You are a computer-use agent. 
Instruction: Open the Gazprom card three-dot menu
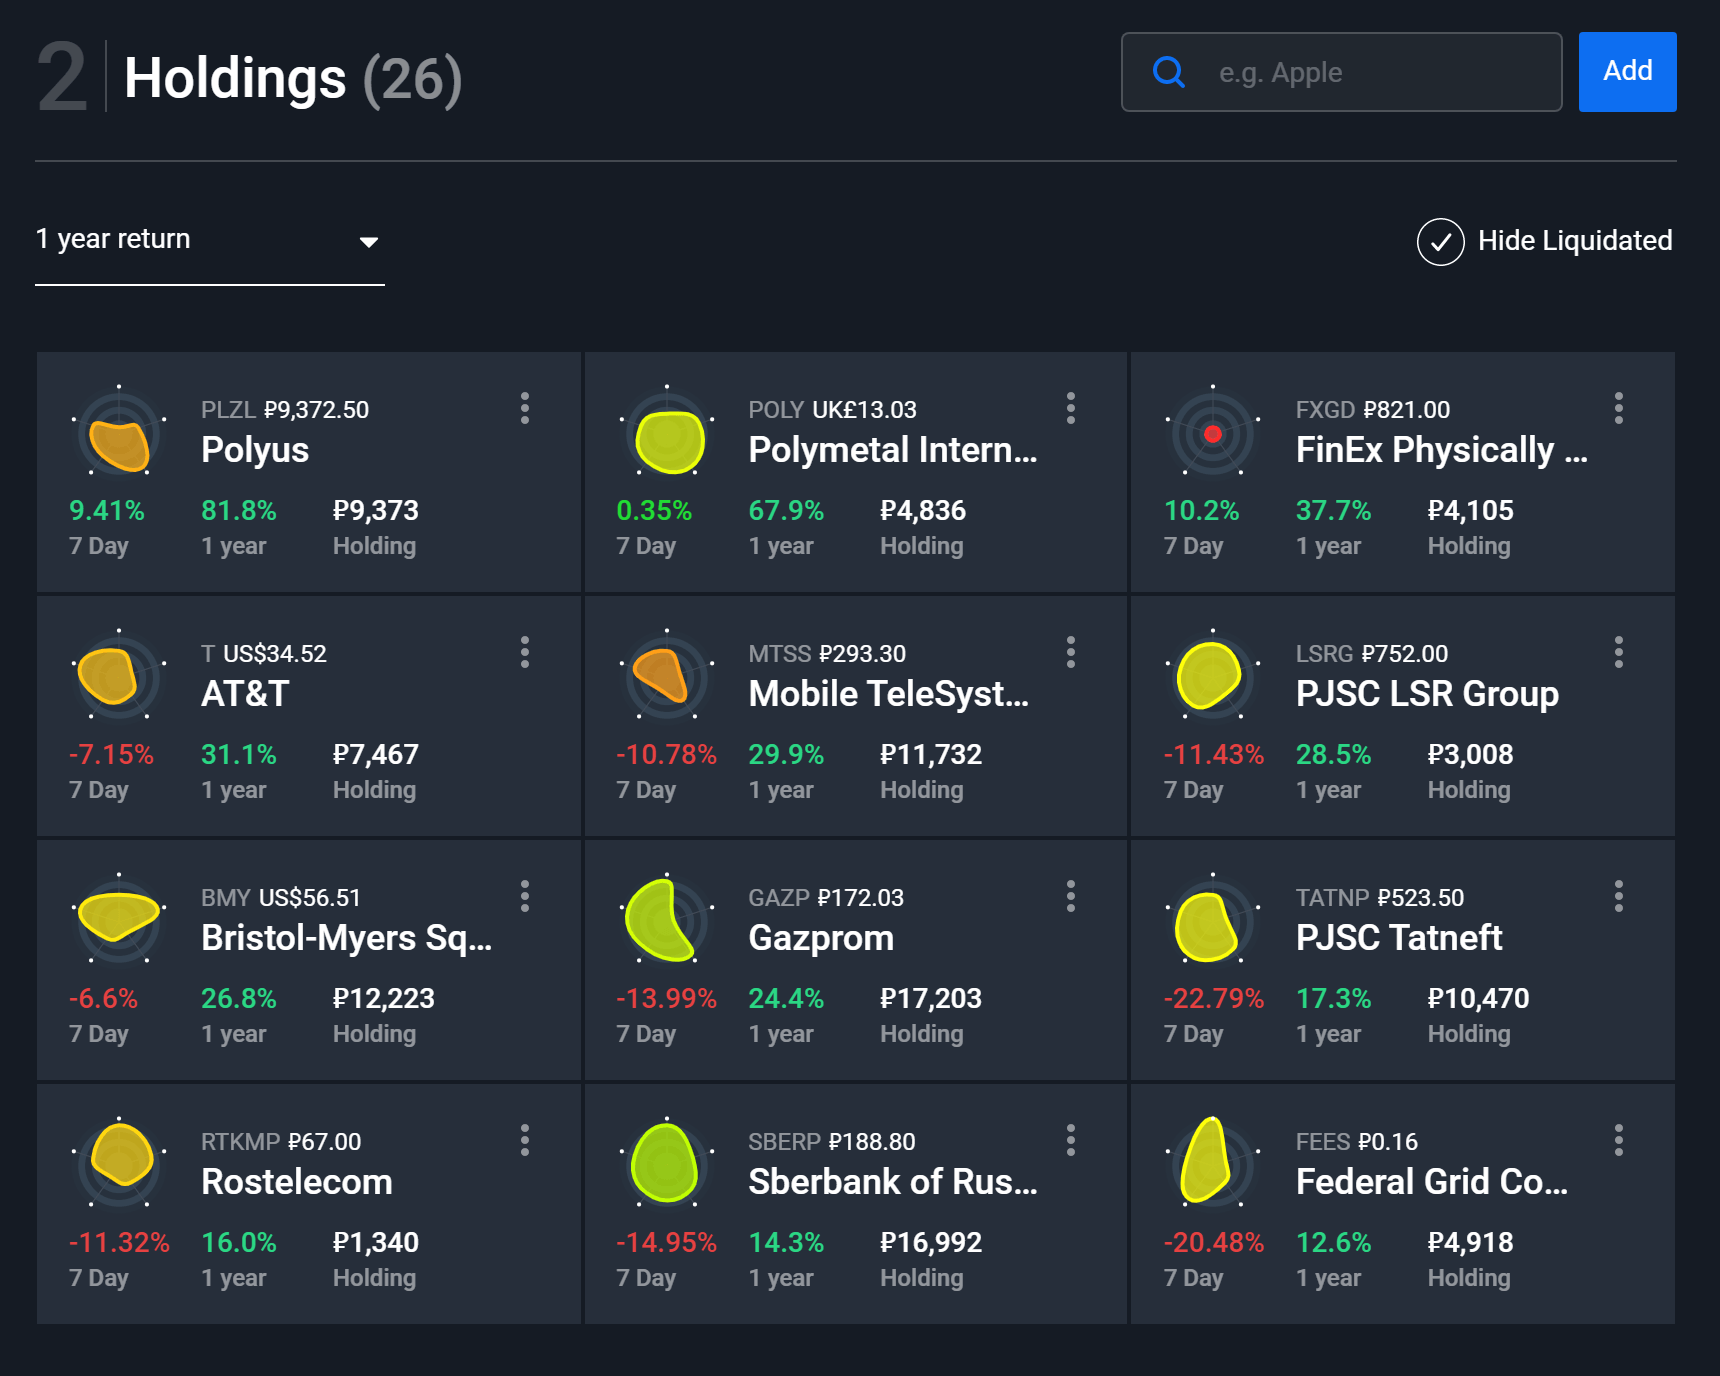coord(1071,896)
